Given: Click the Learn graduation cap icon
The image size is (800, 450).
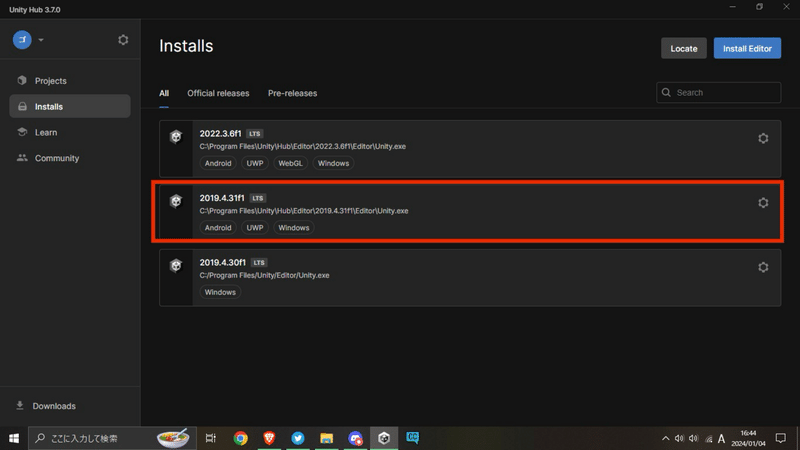Looking at the screenshot, I should (x=22, y=132).
